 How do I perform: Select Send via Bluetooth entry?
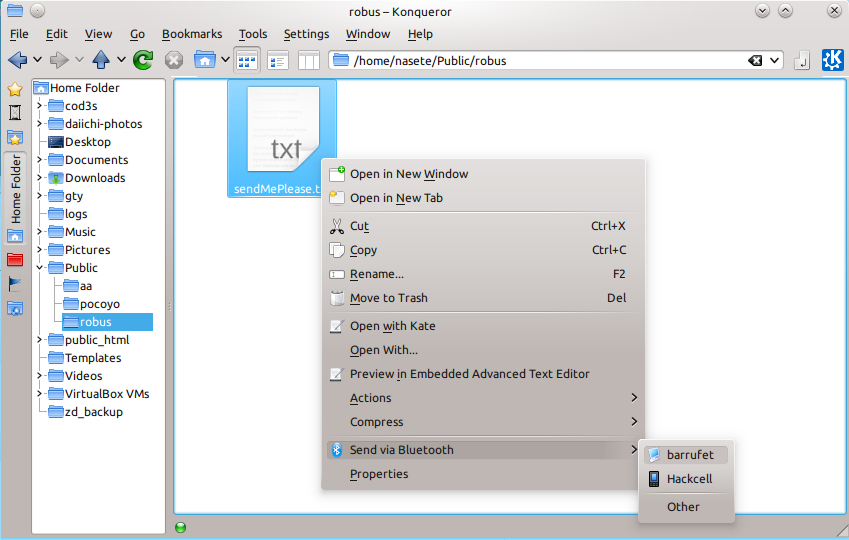pyautogui.click(x=482, y=450)
